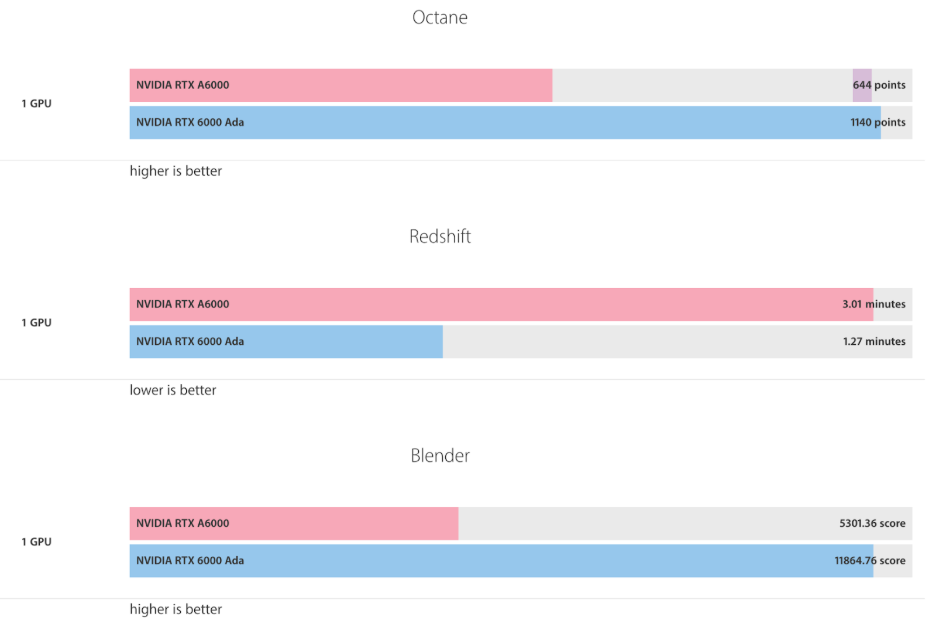Click "higher is better" under the Octane chart

176,171
